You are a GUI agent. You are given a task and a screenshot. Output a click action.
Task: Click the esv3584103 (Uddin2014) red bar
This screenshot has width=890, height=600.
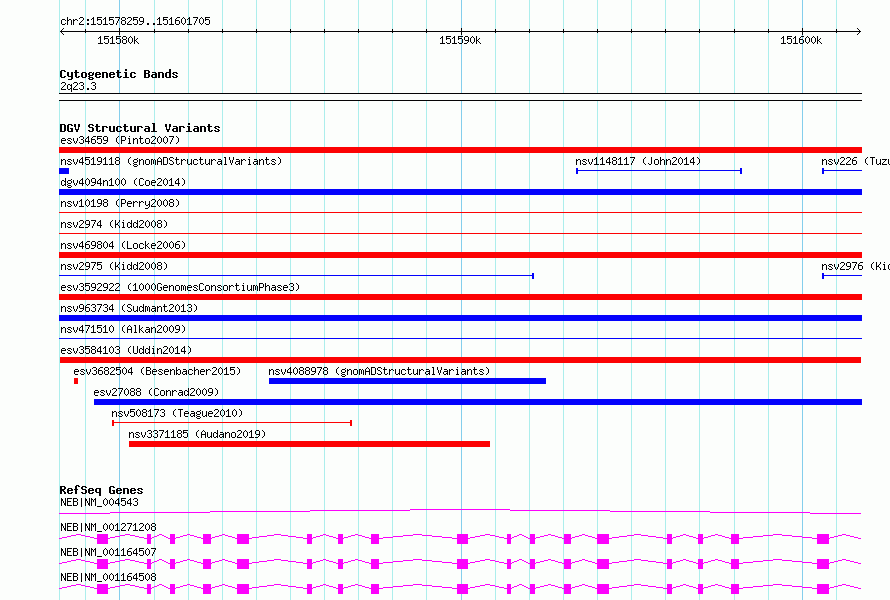click(460, 360)
